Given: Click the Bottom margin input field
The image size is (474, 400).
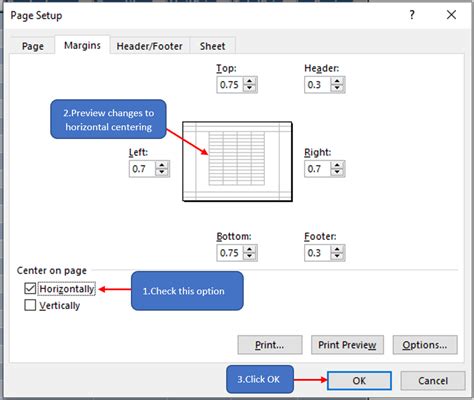Looking at the screenshot, I should pos(230,253).
